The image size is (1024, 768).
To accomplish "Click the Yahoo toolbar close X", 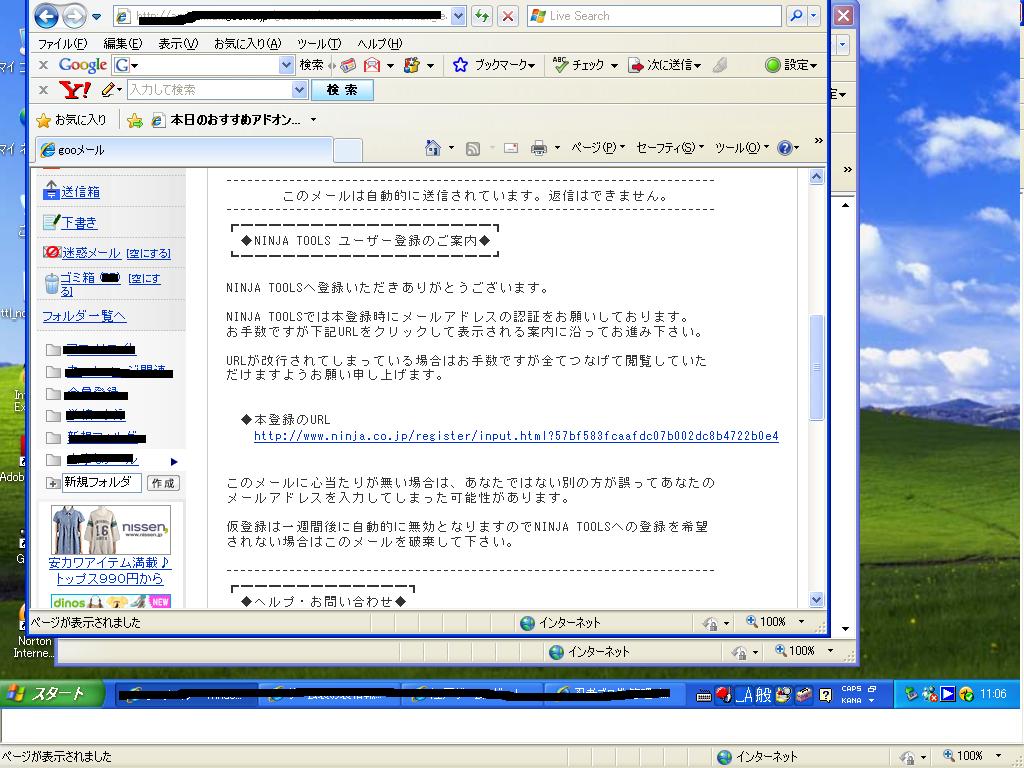I will tap(43, 89).
